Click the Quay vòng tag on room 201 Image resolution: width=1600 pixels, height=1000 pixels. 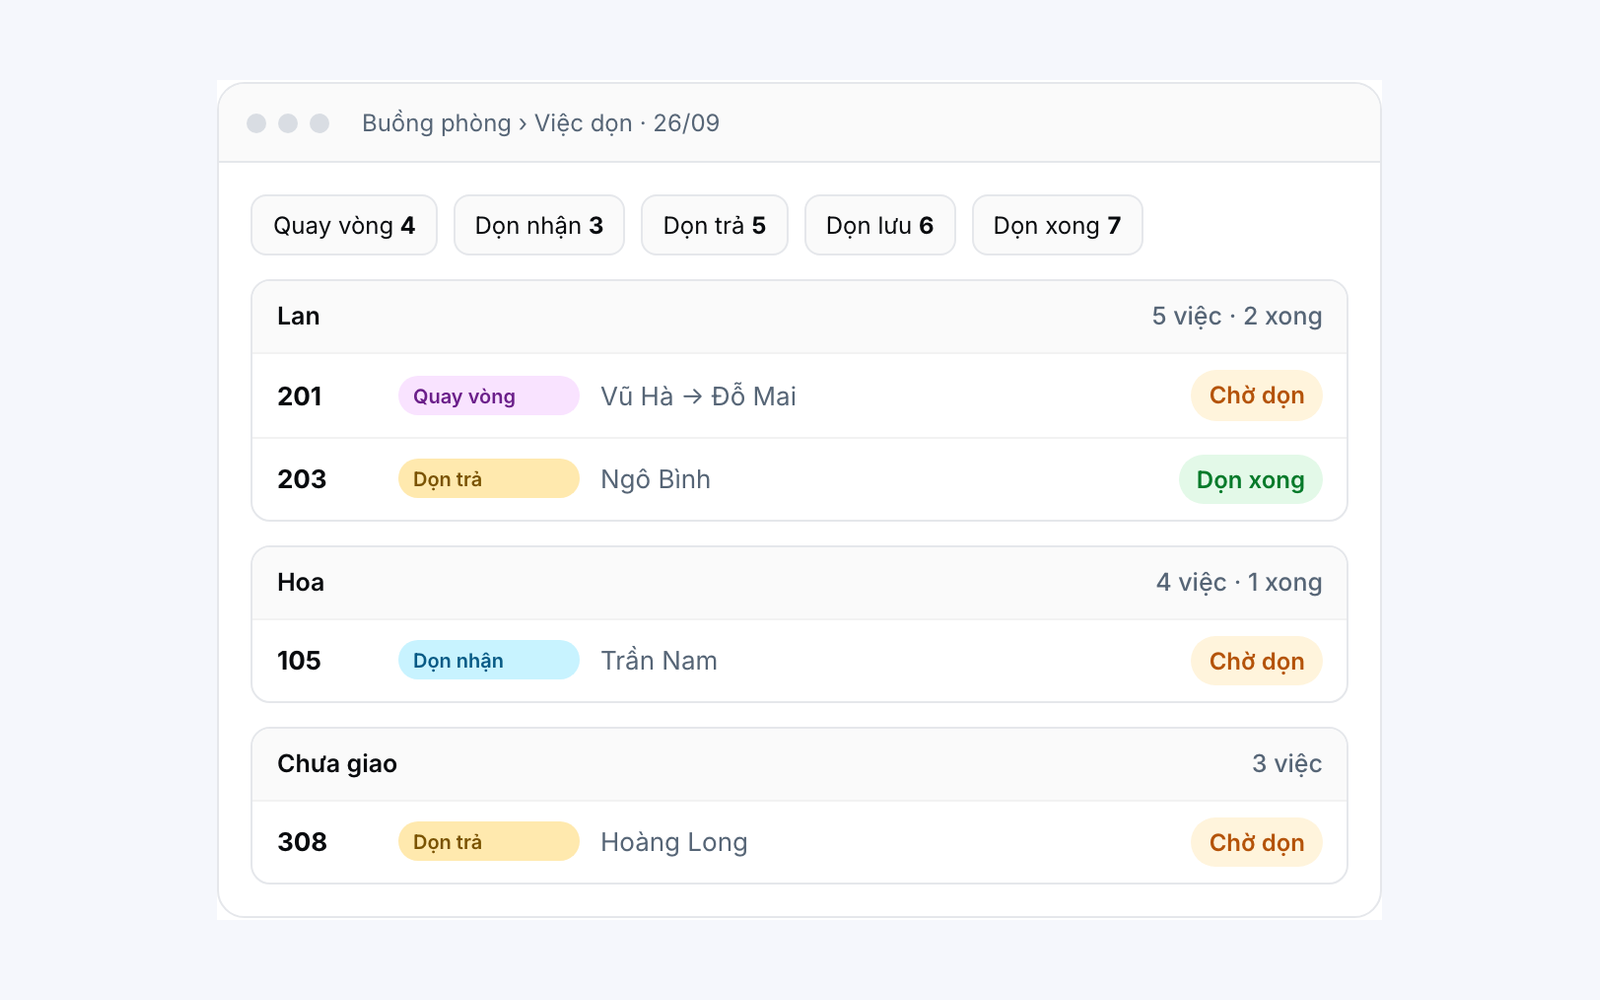point(489,396)
